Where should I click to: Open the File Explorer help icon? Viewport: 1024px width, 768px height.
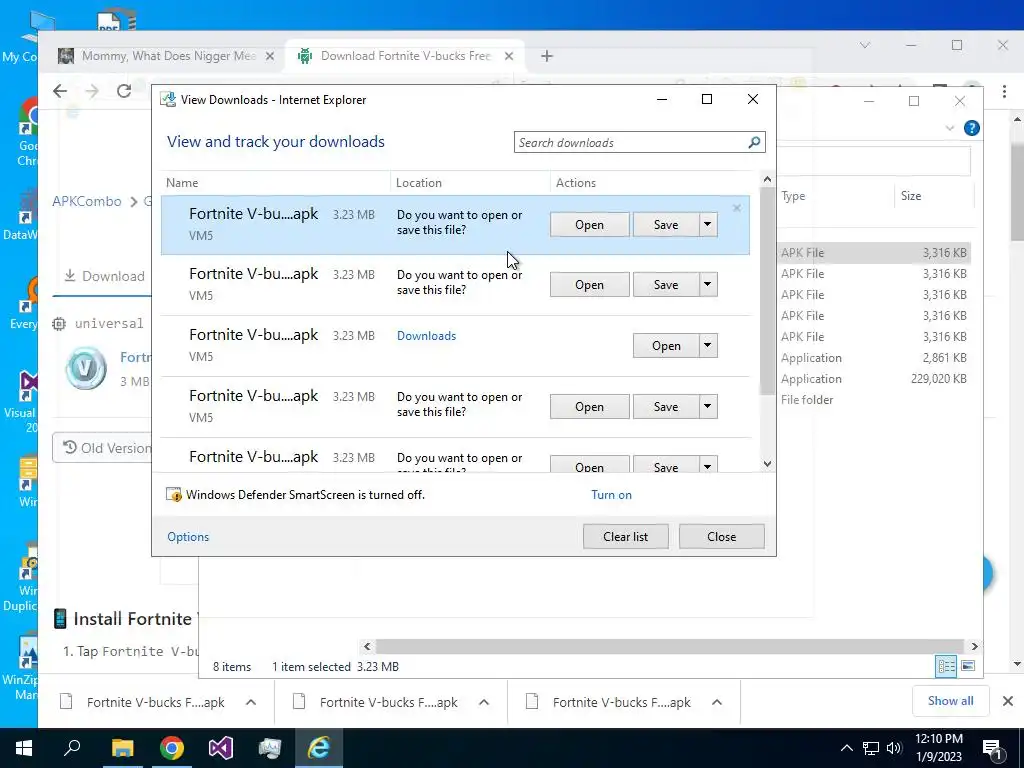click(972, 128)
